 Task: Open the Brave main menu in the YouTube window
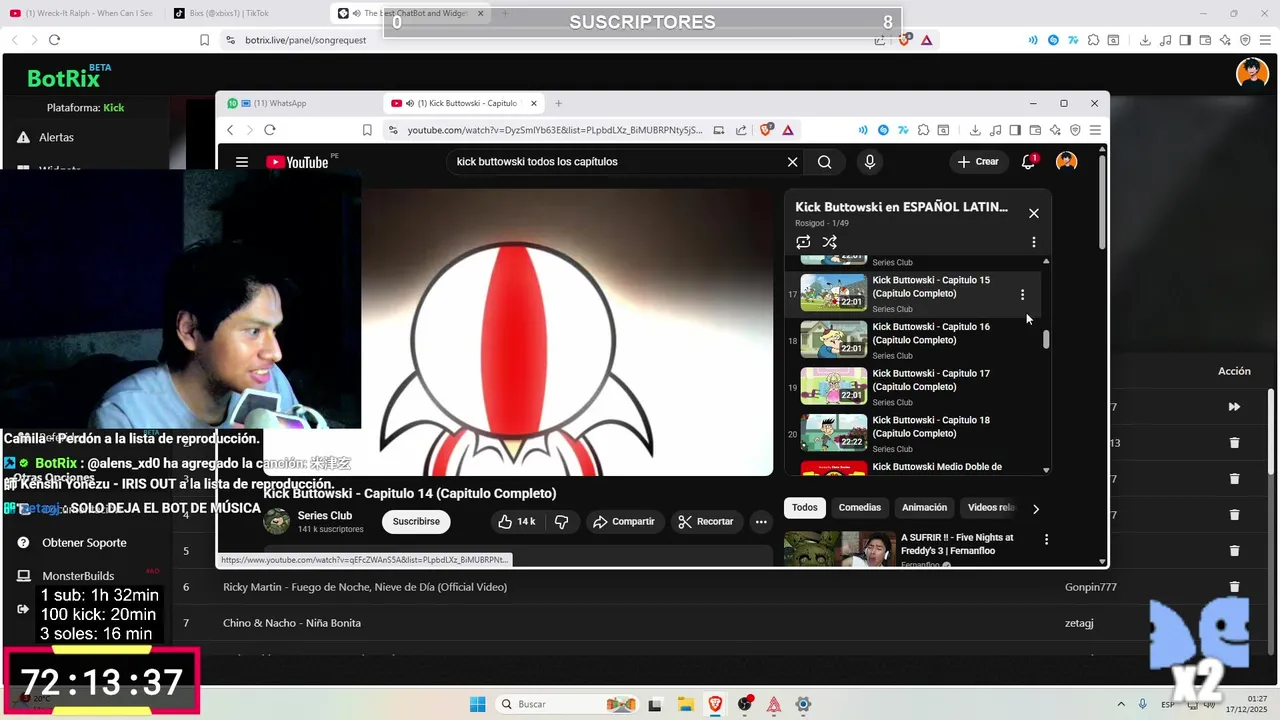(x=1096, y=130)
